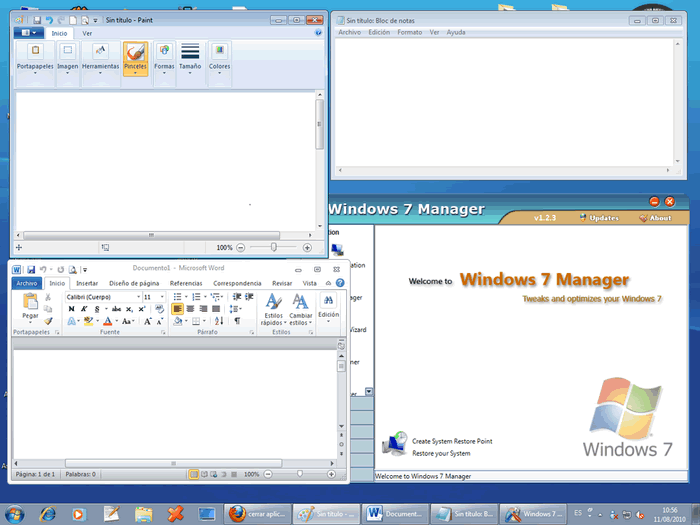Image resolution: width=700 pixels, height=525 pixels.
Task: Click Paint's help icon
Action: (x=318, y=33)
